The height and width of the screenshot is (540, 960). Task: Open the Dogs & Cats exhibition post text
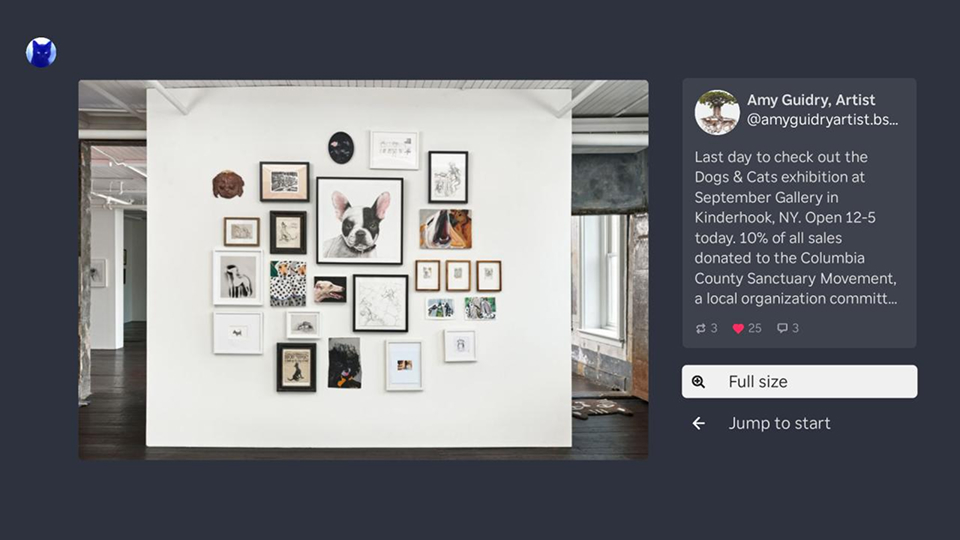tap(795, 228)
